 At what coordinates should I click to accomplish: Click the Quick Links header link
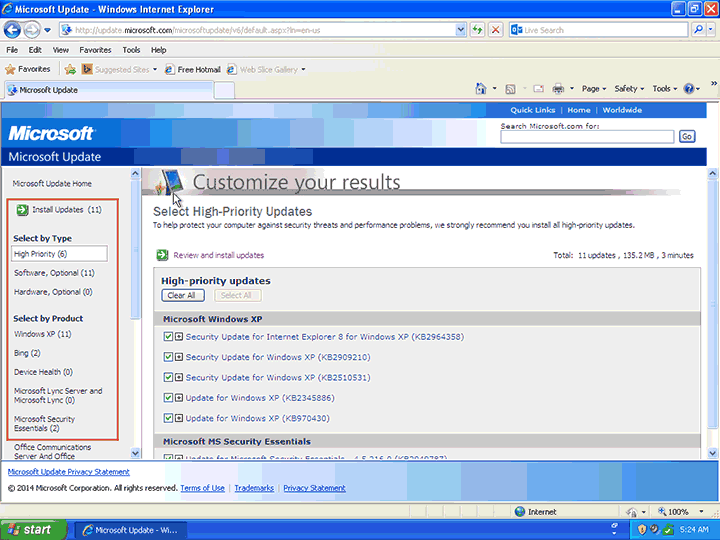(x=533, y=110)
